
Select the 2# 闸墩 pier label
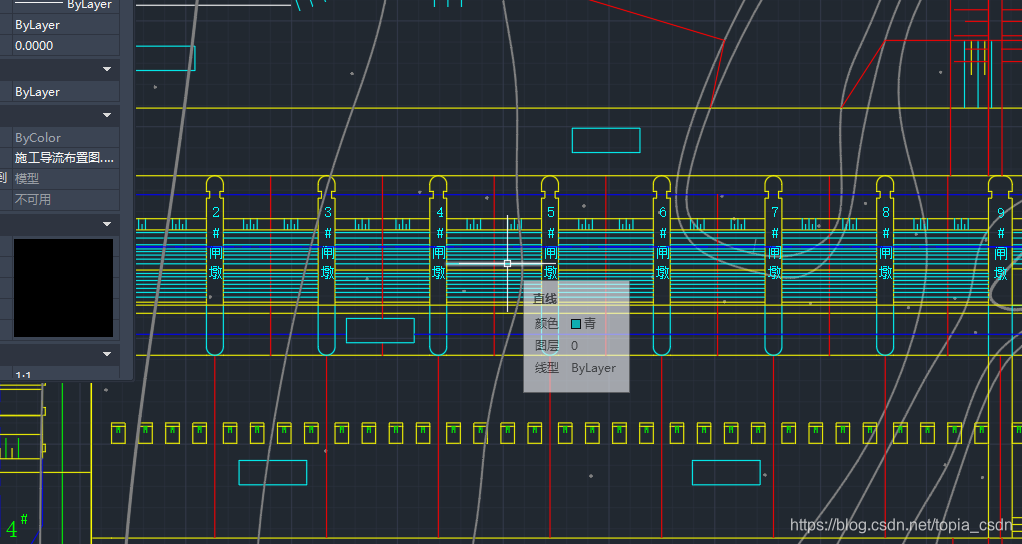(x=216, y=243)
